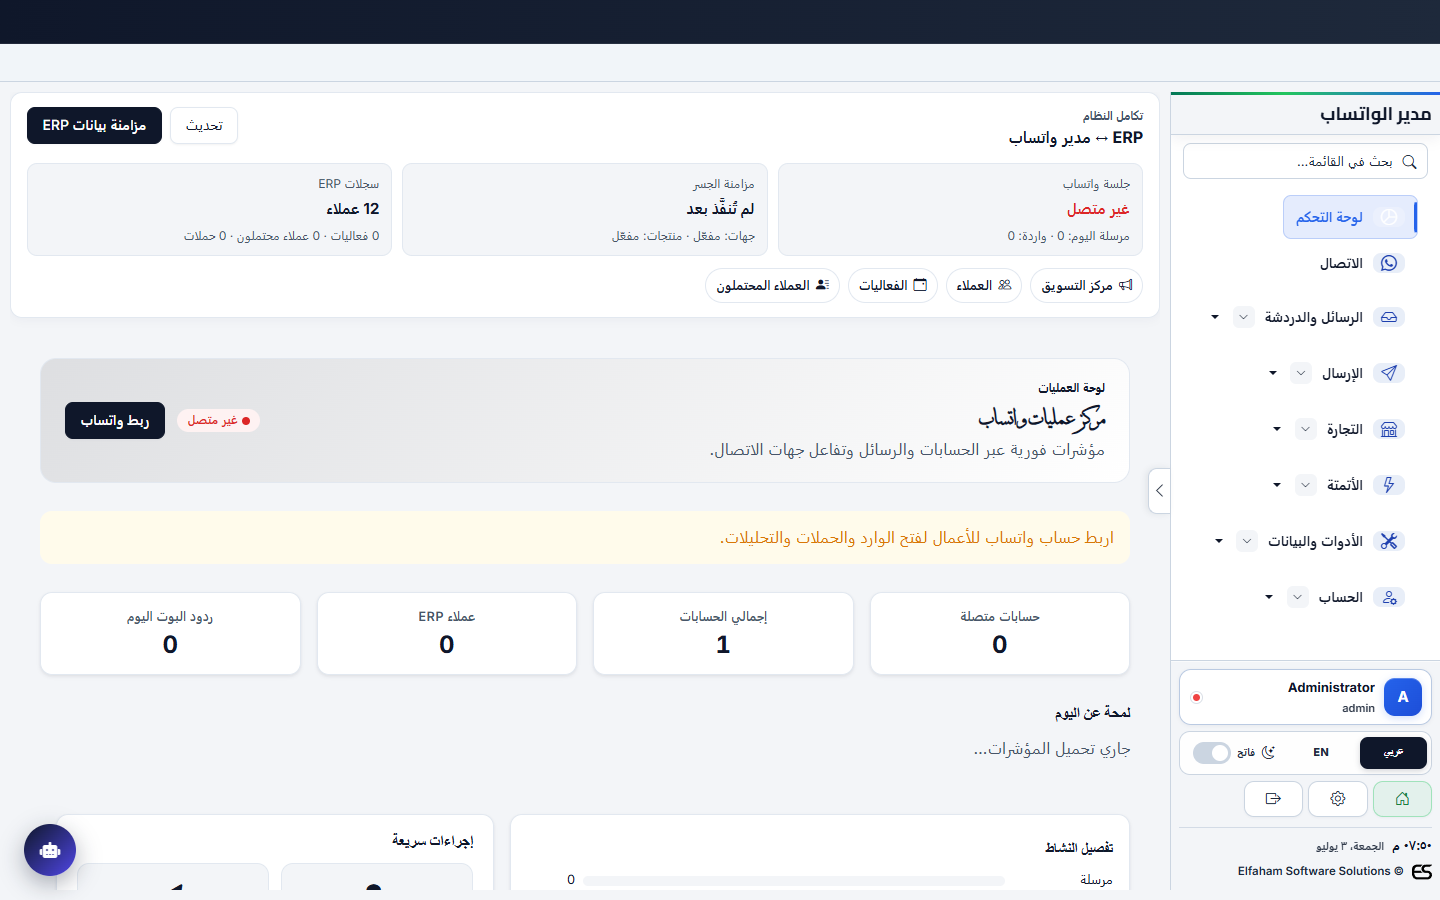Click the مرسلة activity progress bar

coord(794,880)
